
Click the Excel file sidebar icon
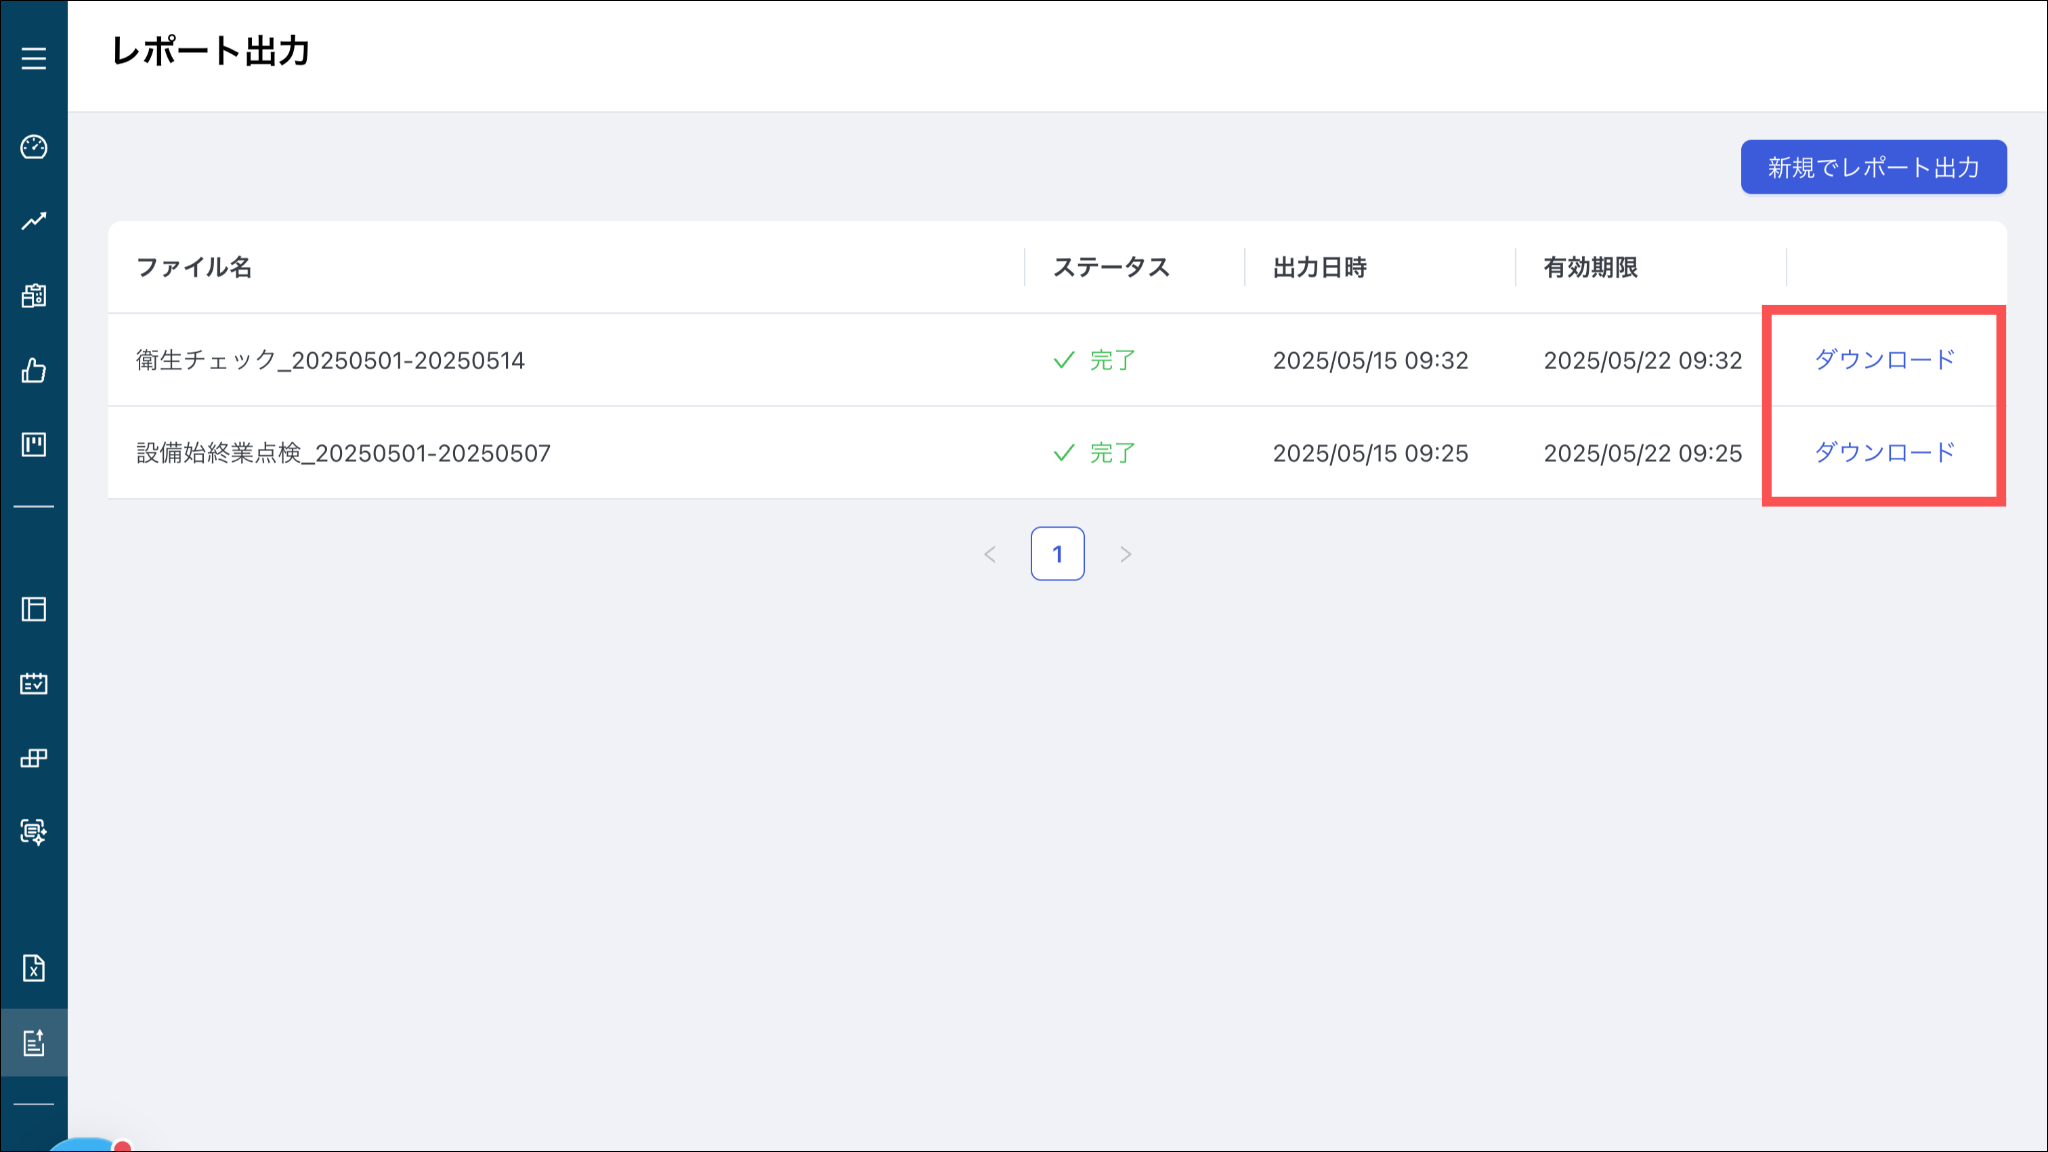[34, 968]
